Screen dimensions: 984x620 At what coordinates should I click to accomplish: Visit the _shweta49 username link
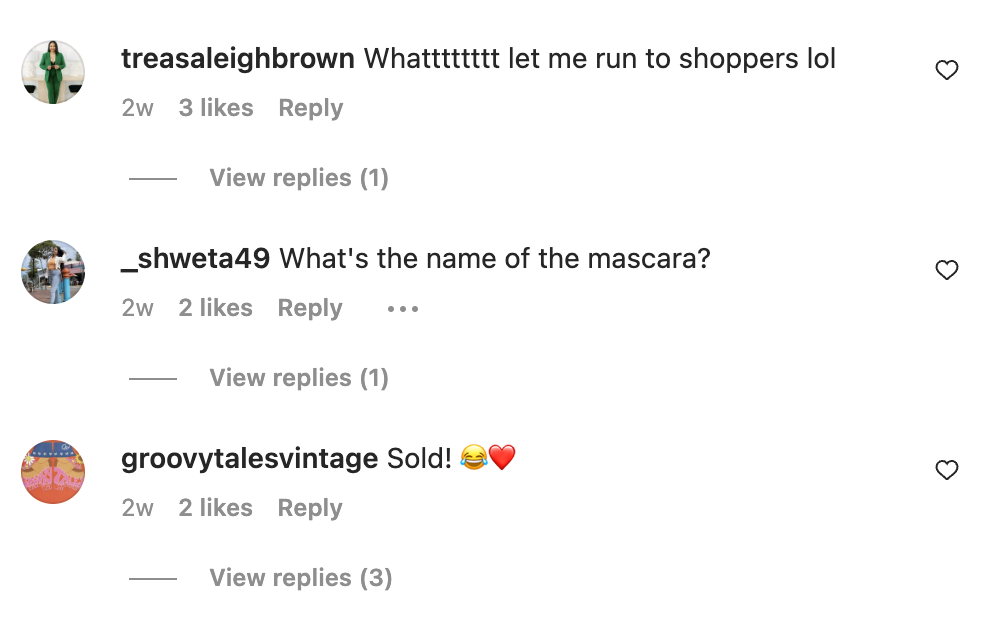click(195, 259)
